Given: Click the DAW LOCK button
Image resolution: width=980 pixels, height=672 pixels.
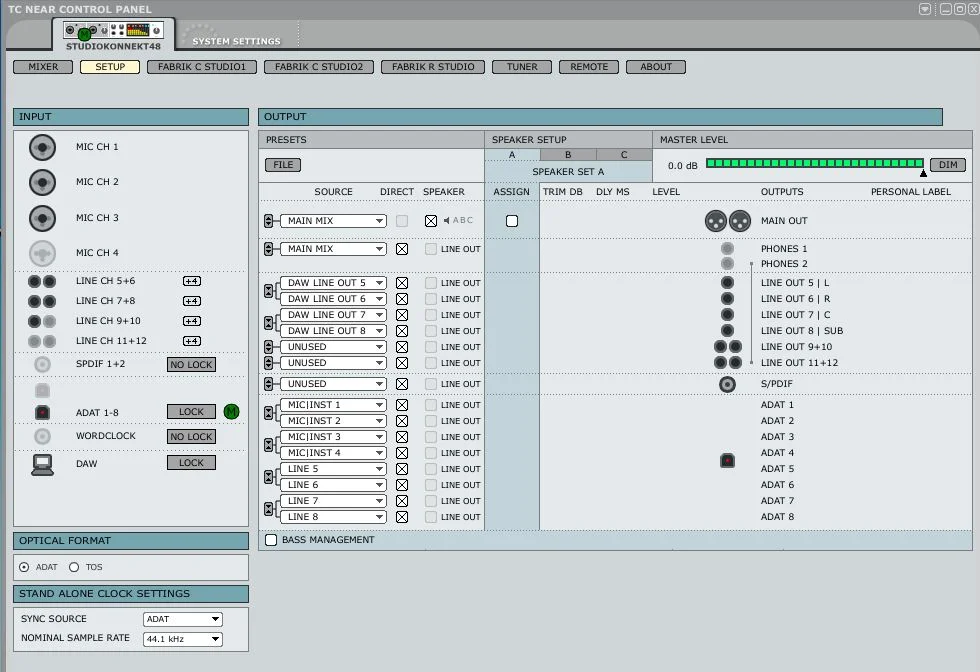Looking at the screenshot, I should click(191, 463).
